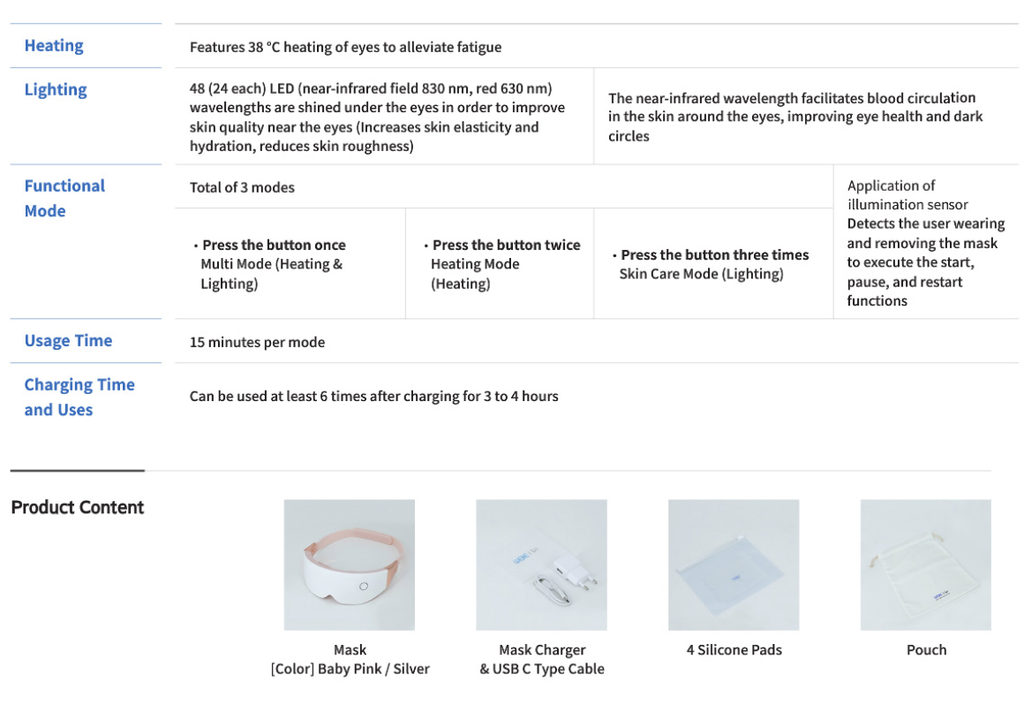Click the Heating row label
Screen dimensions: 1024x712
click(x=54, y=46)
